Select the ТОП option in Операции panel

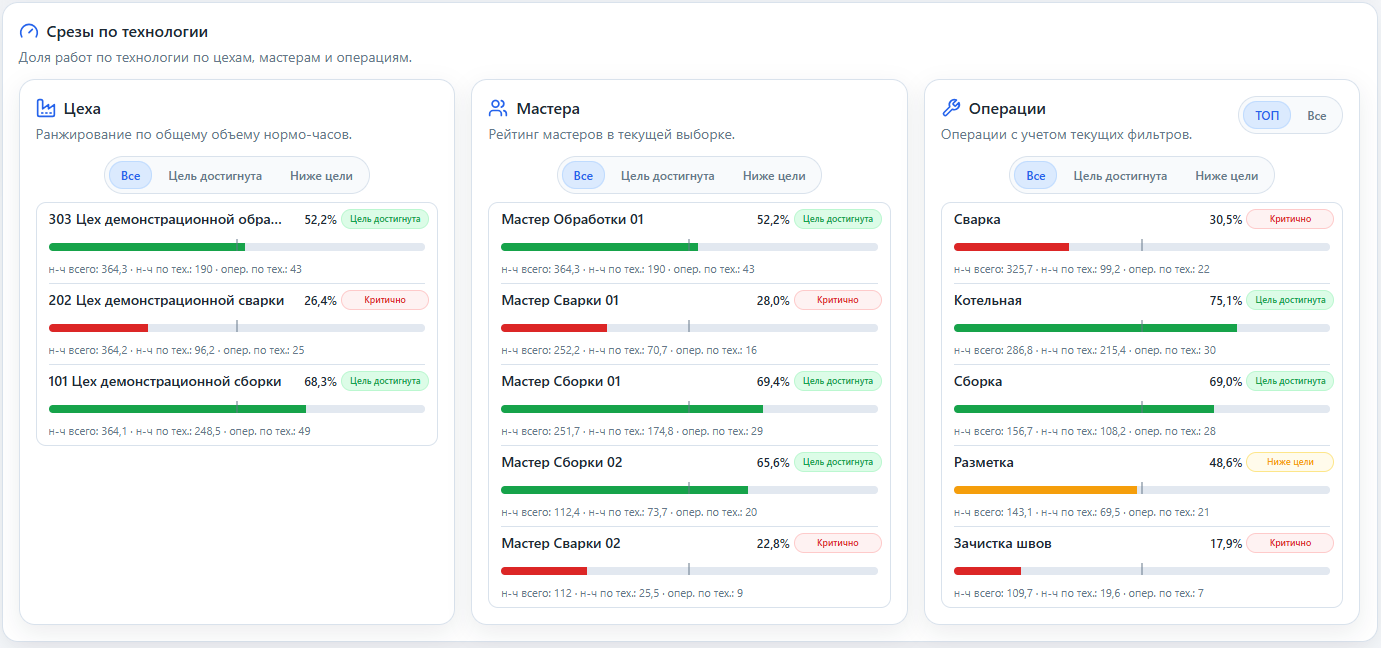click(x=1267, y=116)
